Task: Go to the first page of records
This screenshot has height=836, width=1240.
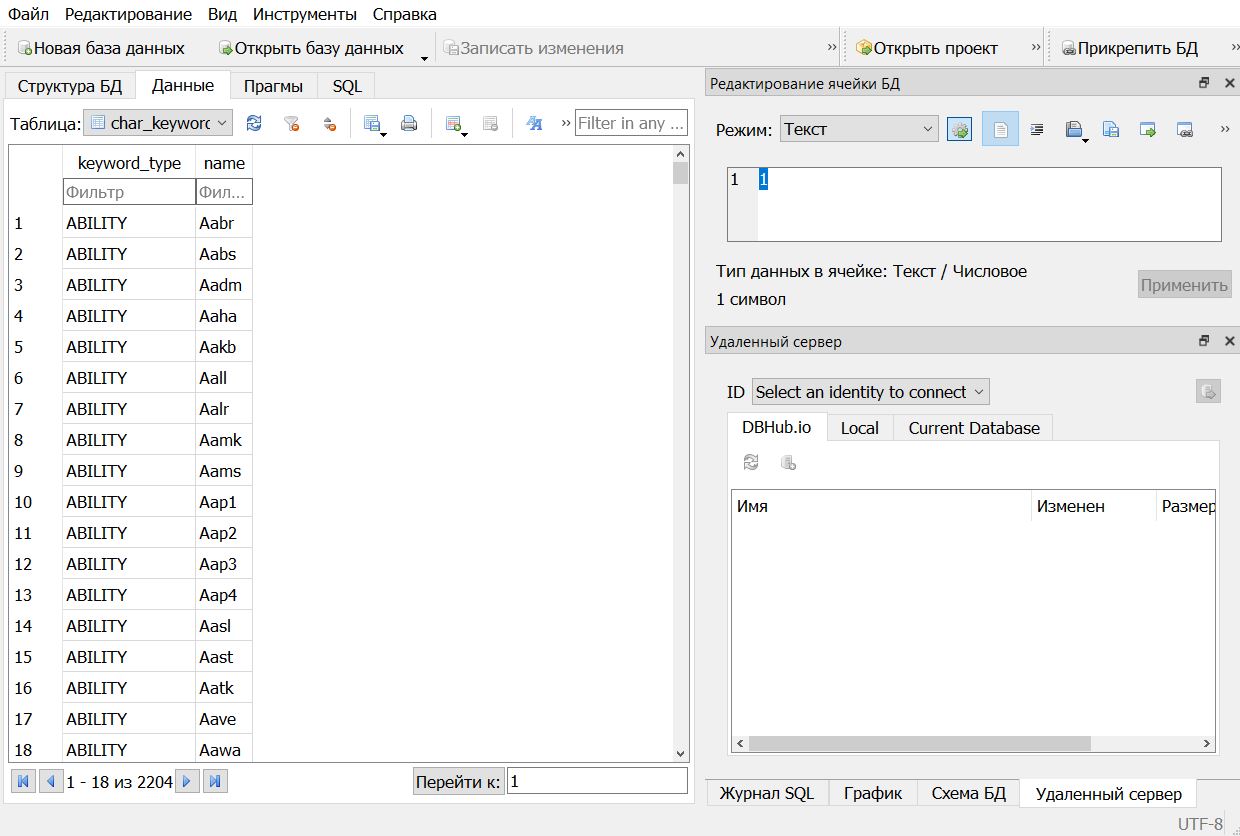Action: [23, 782]
